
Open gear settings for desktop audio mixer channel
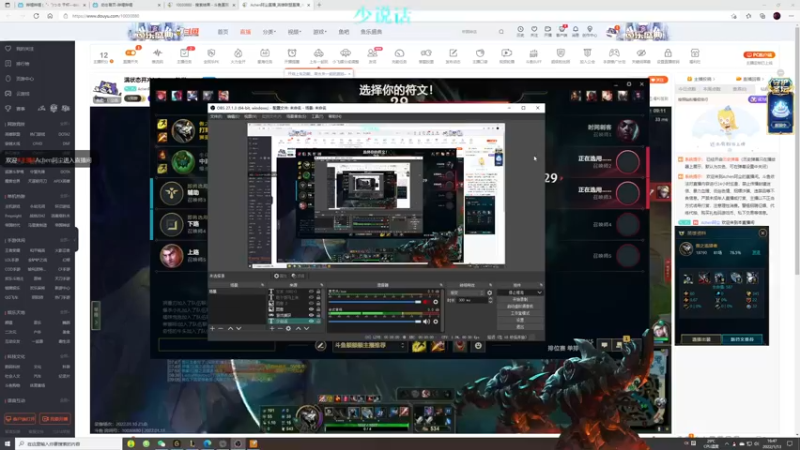tap(435, 321)
